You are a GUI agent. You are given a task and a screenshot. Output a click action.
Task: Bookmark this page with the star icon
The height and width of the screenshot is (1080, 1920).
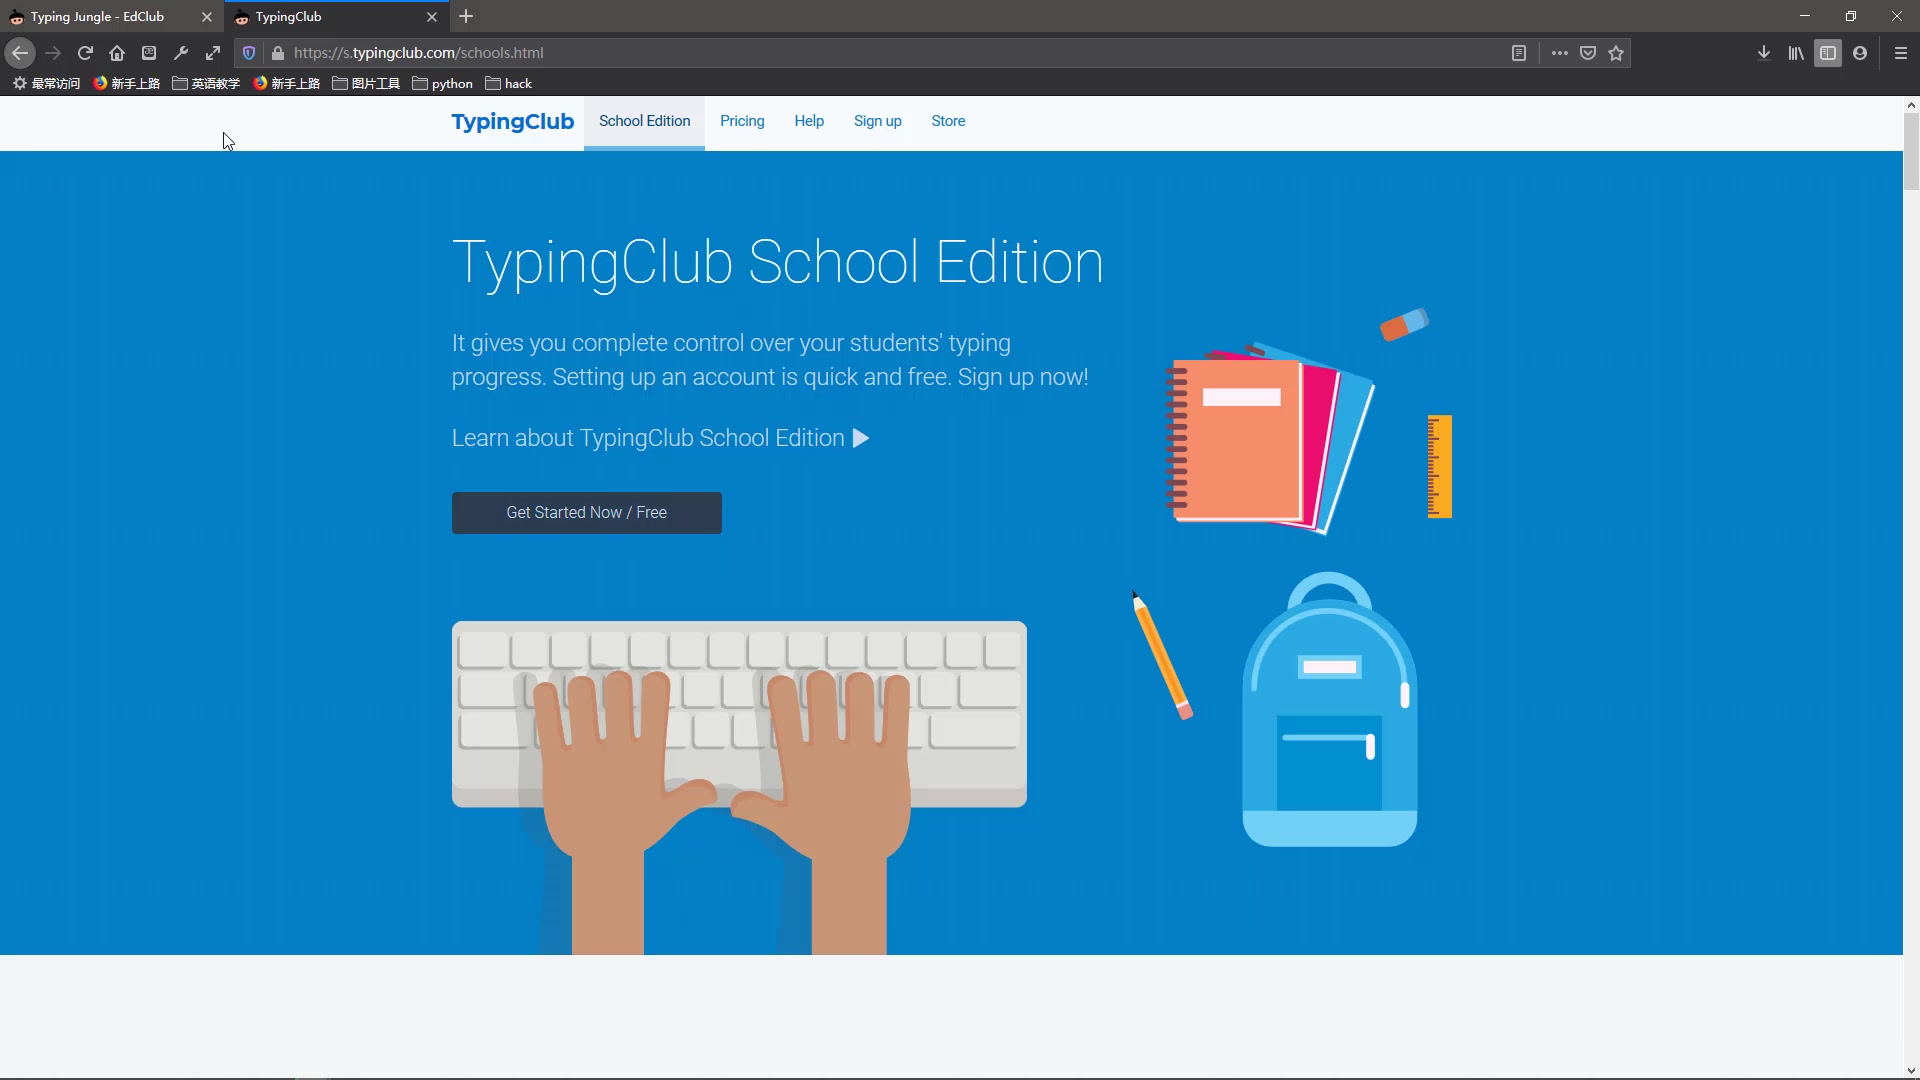point(1616,53)
